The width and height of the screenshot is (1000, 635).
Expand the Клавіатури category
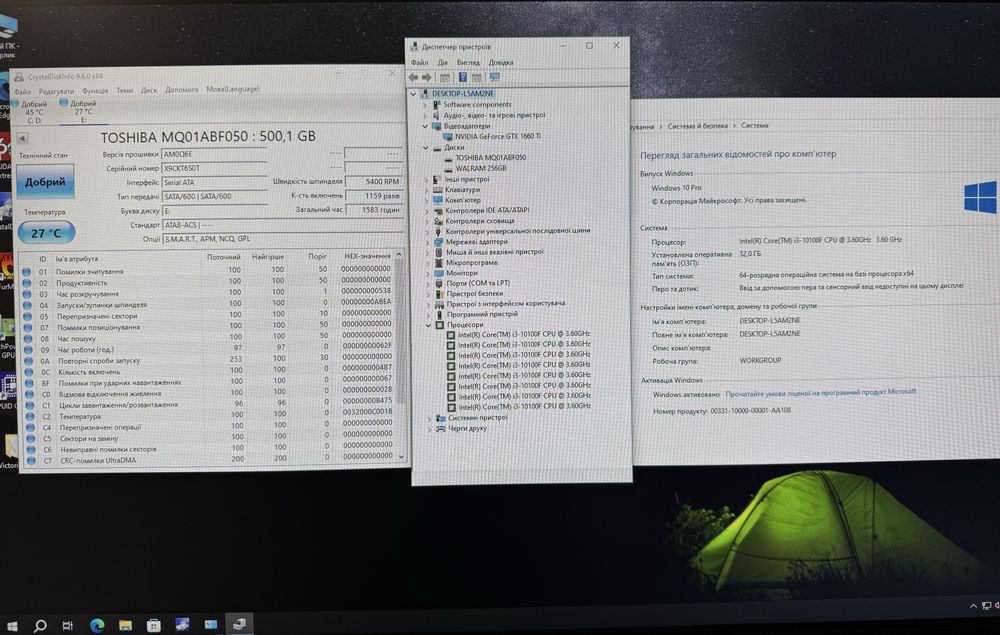(x=427, y=190)
